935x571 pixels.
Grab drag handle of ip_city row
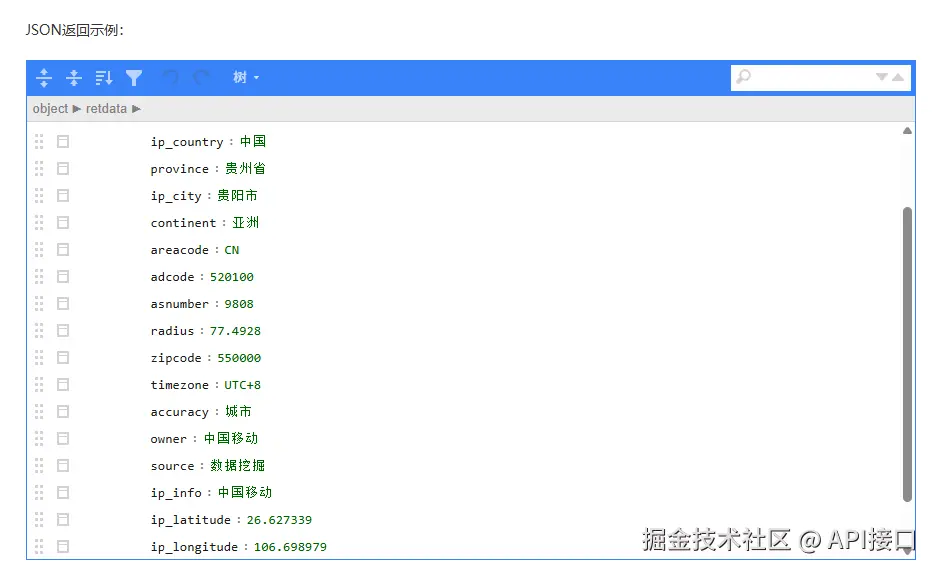click(39, 195)
